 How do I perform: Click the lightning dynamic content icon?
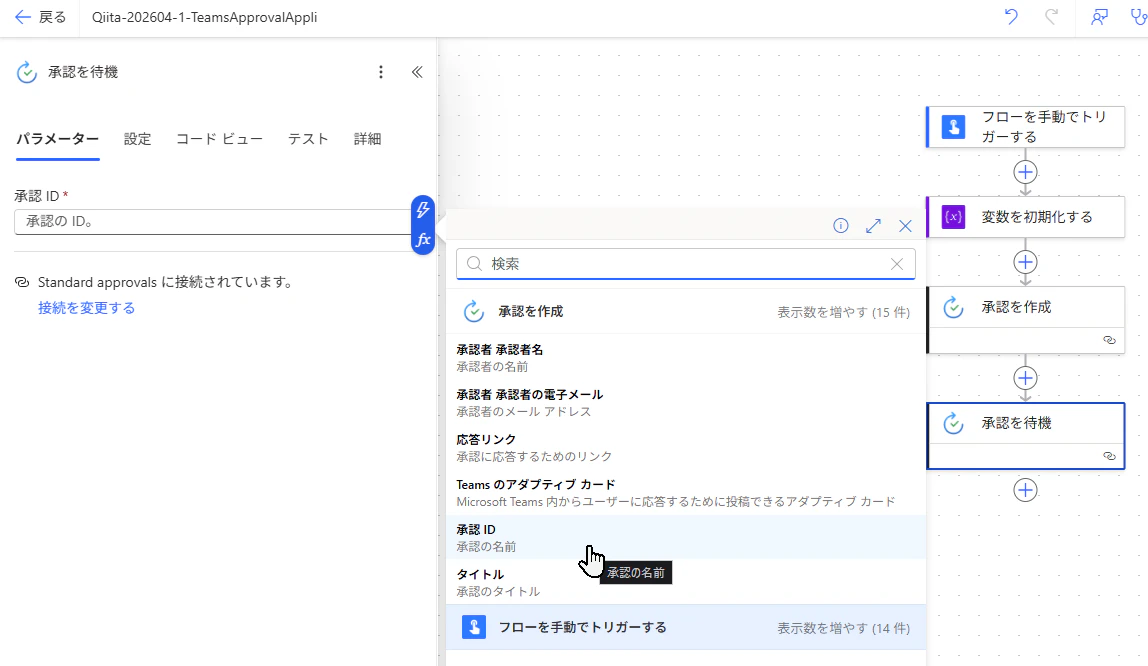tap(423, 211)
